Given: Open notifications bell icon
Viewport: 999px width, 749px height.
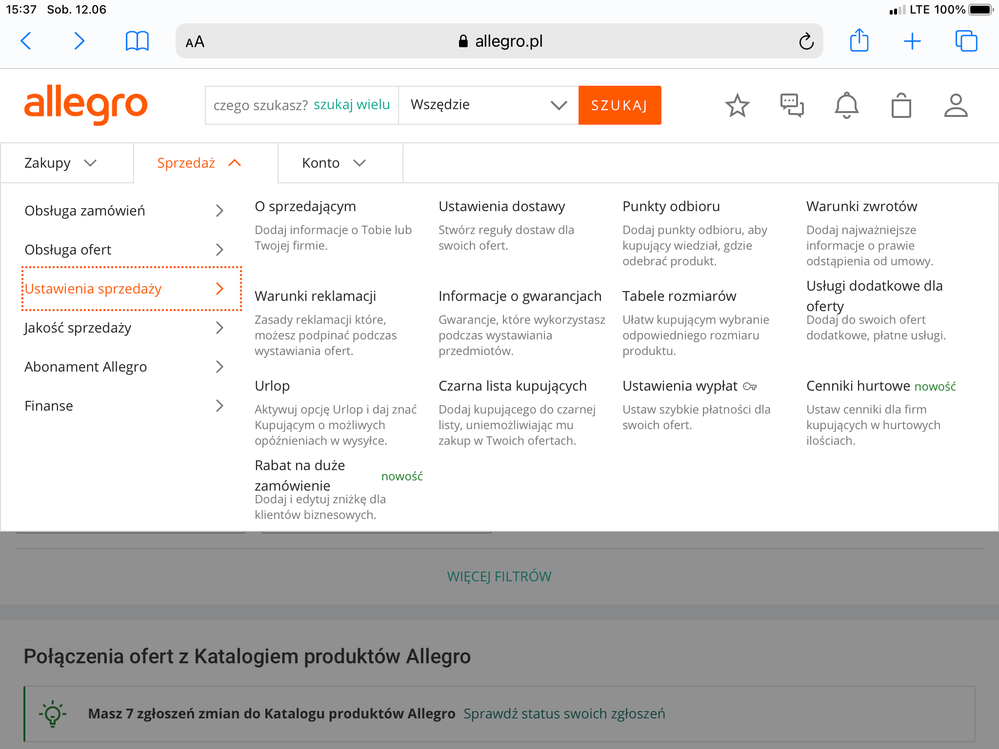Looking at the screenshot, I should click(x=847, y=105).
